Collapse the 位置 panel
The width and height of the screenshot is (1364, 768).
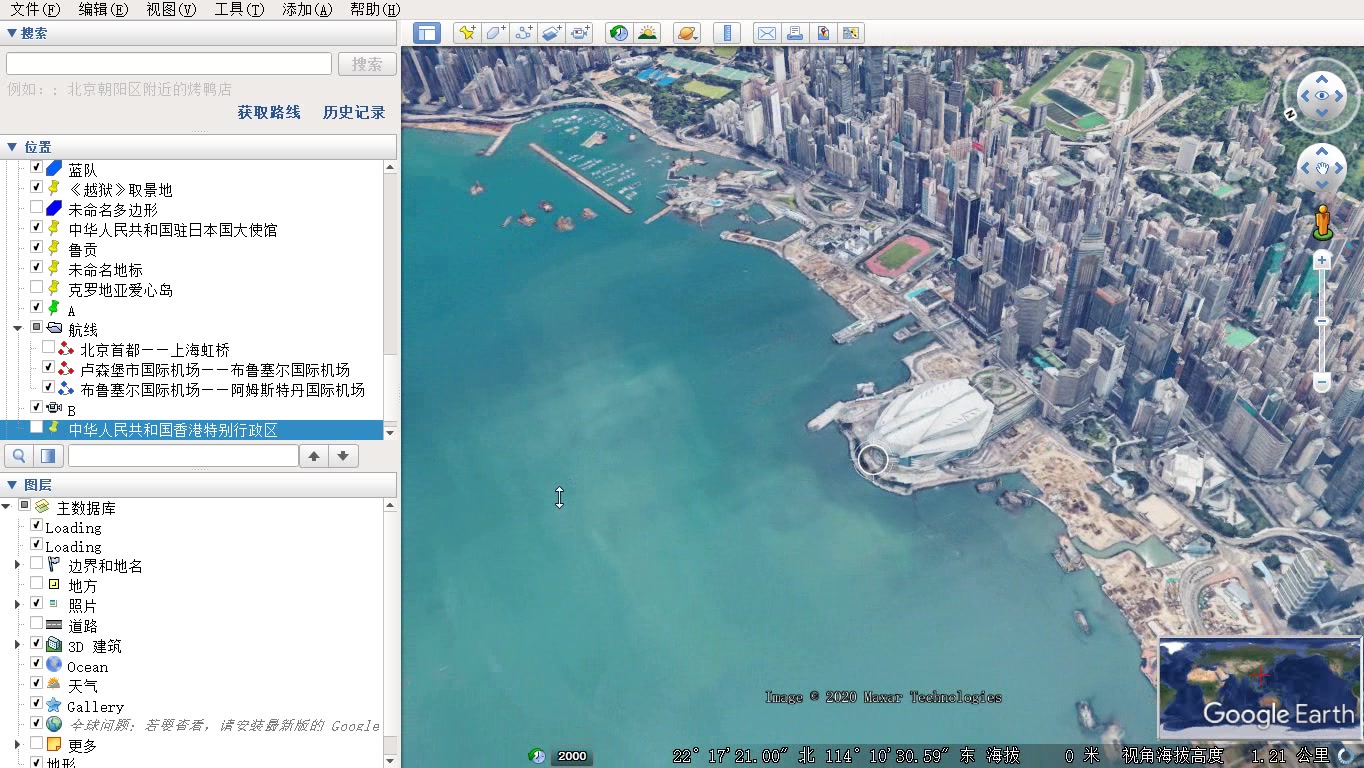point(12,147)
